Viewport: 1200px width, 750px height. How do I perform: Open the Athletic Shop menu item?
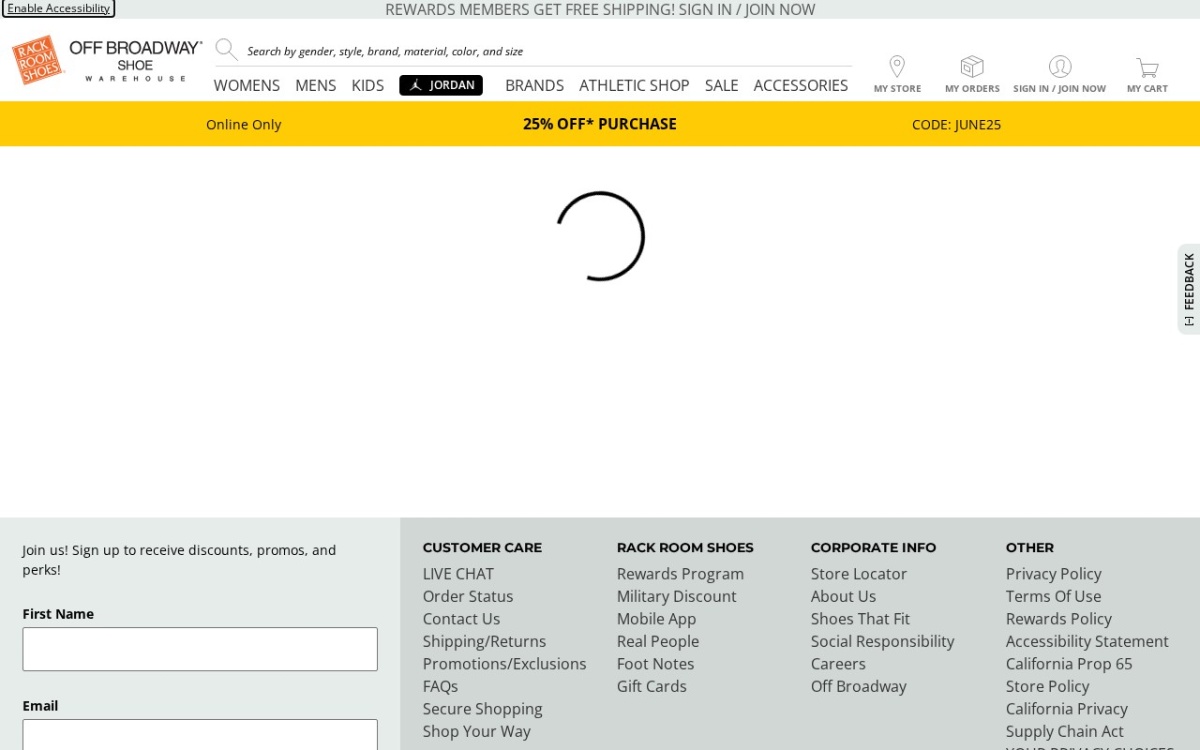634,86
